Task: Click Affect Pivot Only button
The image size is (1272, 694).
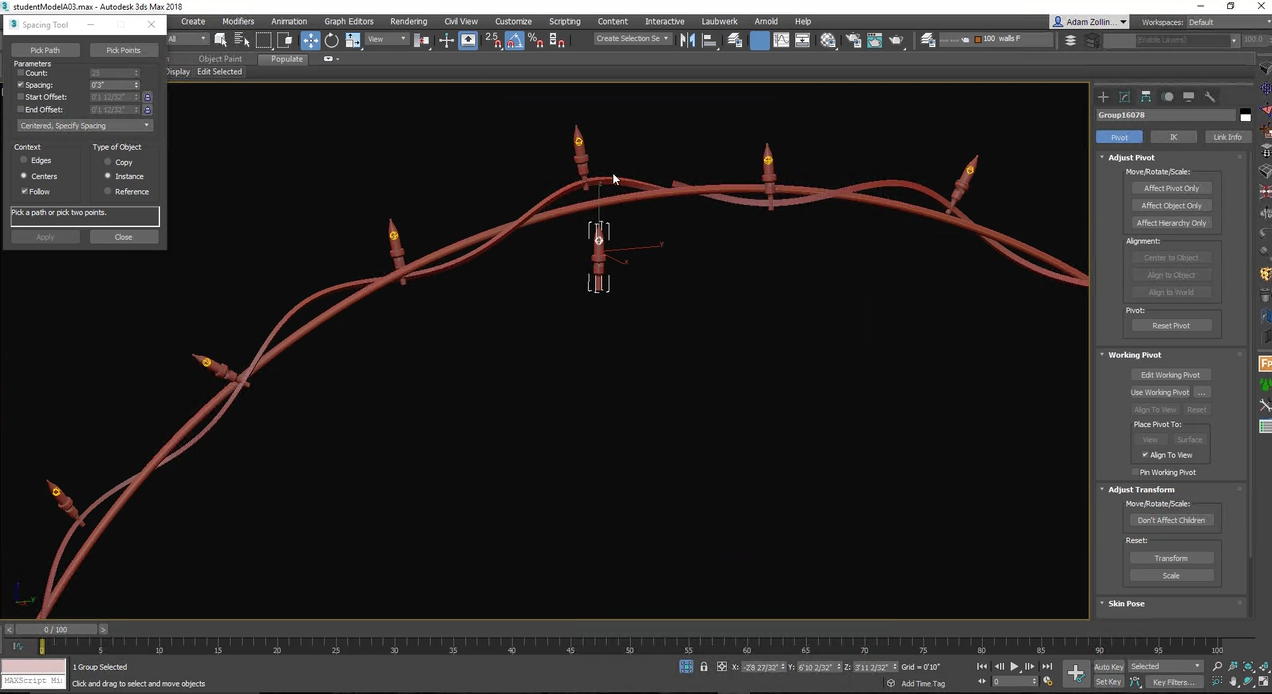Action: point(1171,188)
